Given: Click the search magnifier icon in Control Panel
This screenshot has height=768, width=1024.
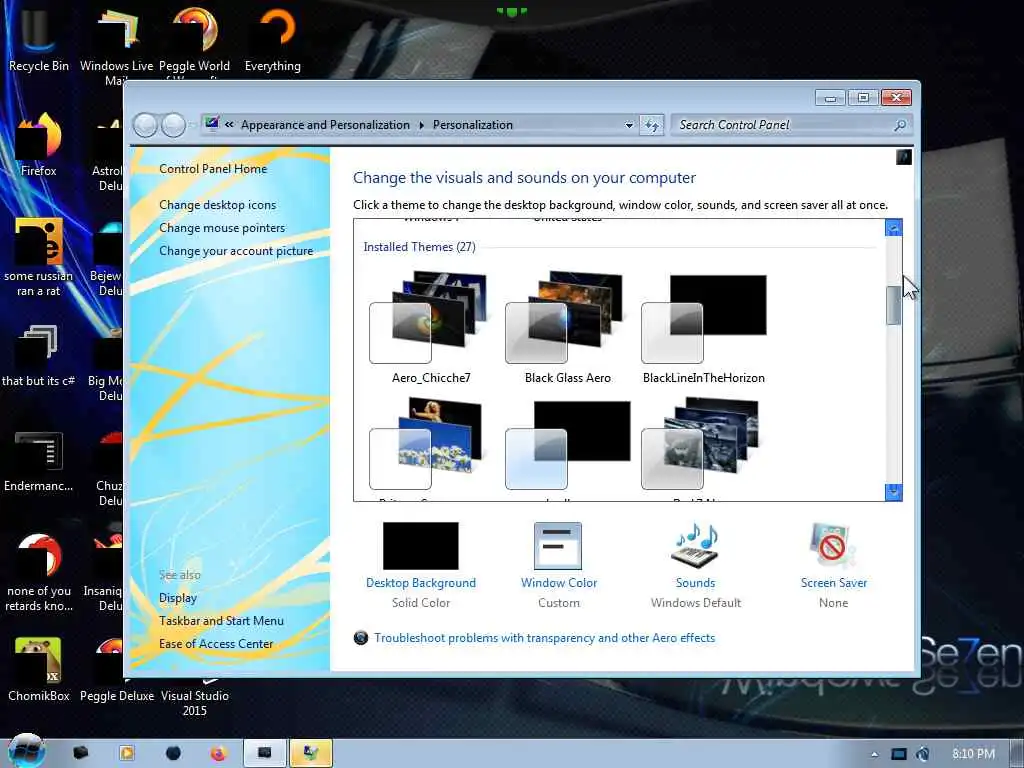Looking at the screenshot, I should (900, 125).
